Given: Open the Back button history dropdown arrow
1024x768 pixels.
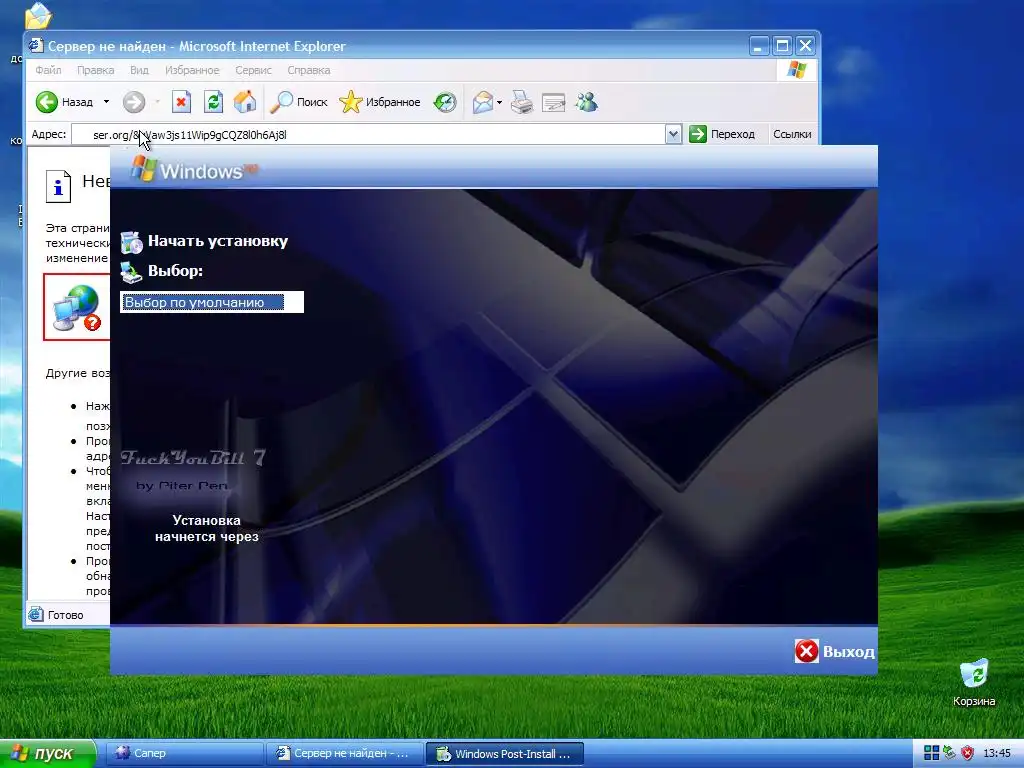Looking at the screenshot, I should [106, 102].
